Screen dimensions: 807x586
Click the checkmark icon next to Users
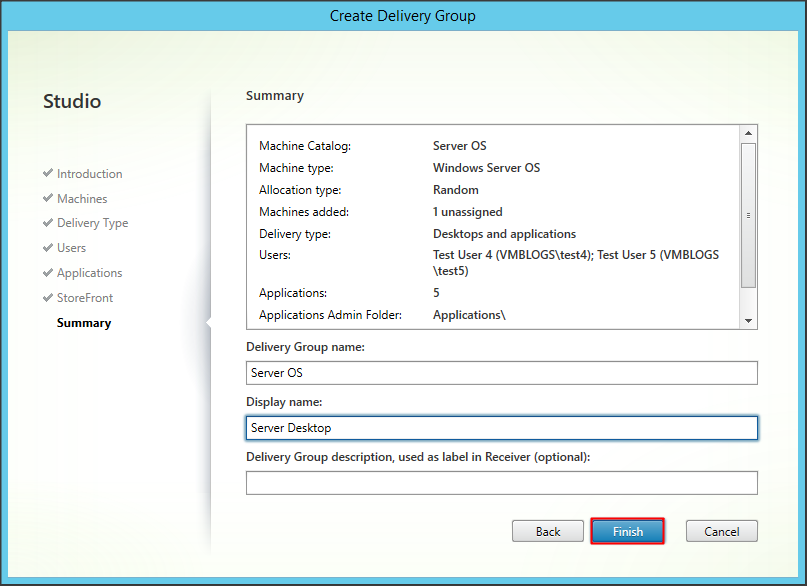coord(48,247)
